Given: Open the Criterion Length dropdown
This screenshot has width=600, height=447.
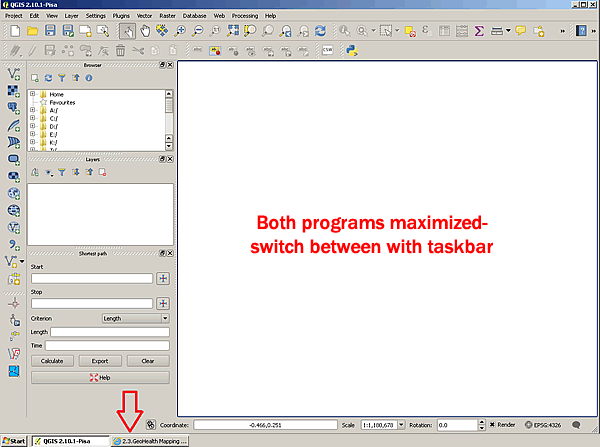Looking at the screenshot, I should (135, 318).
